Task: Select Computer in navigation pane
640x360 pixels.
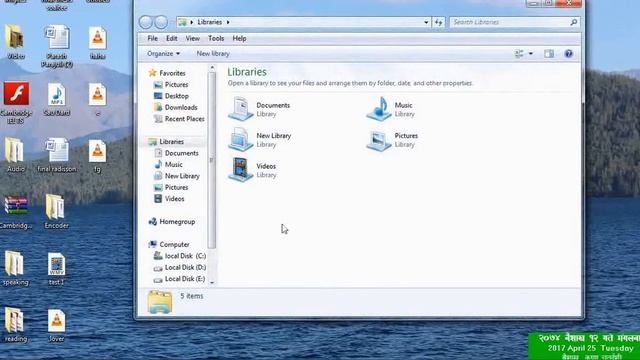Action: 169,244
